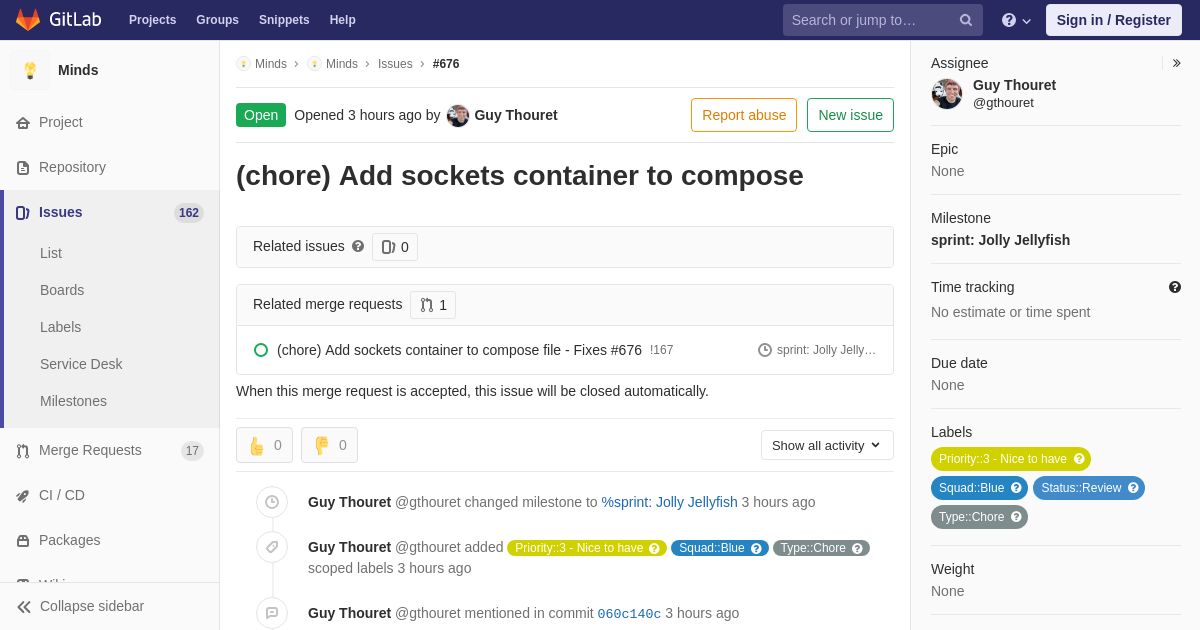Click the green Open status badge
The width and height of the screenshot is (1200, 630).
coord(261,115)
